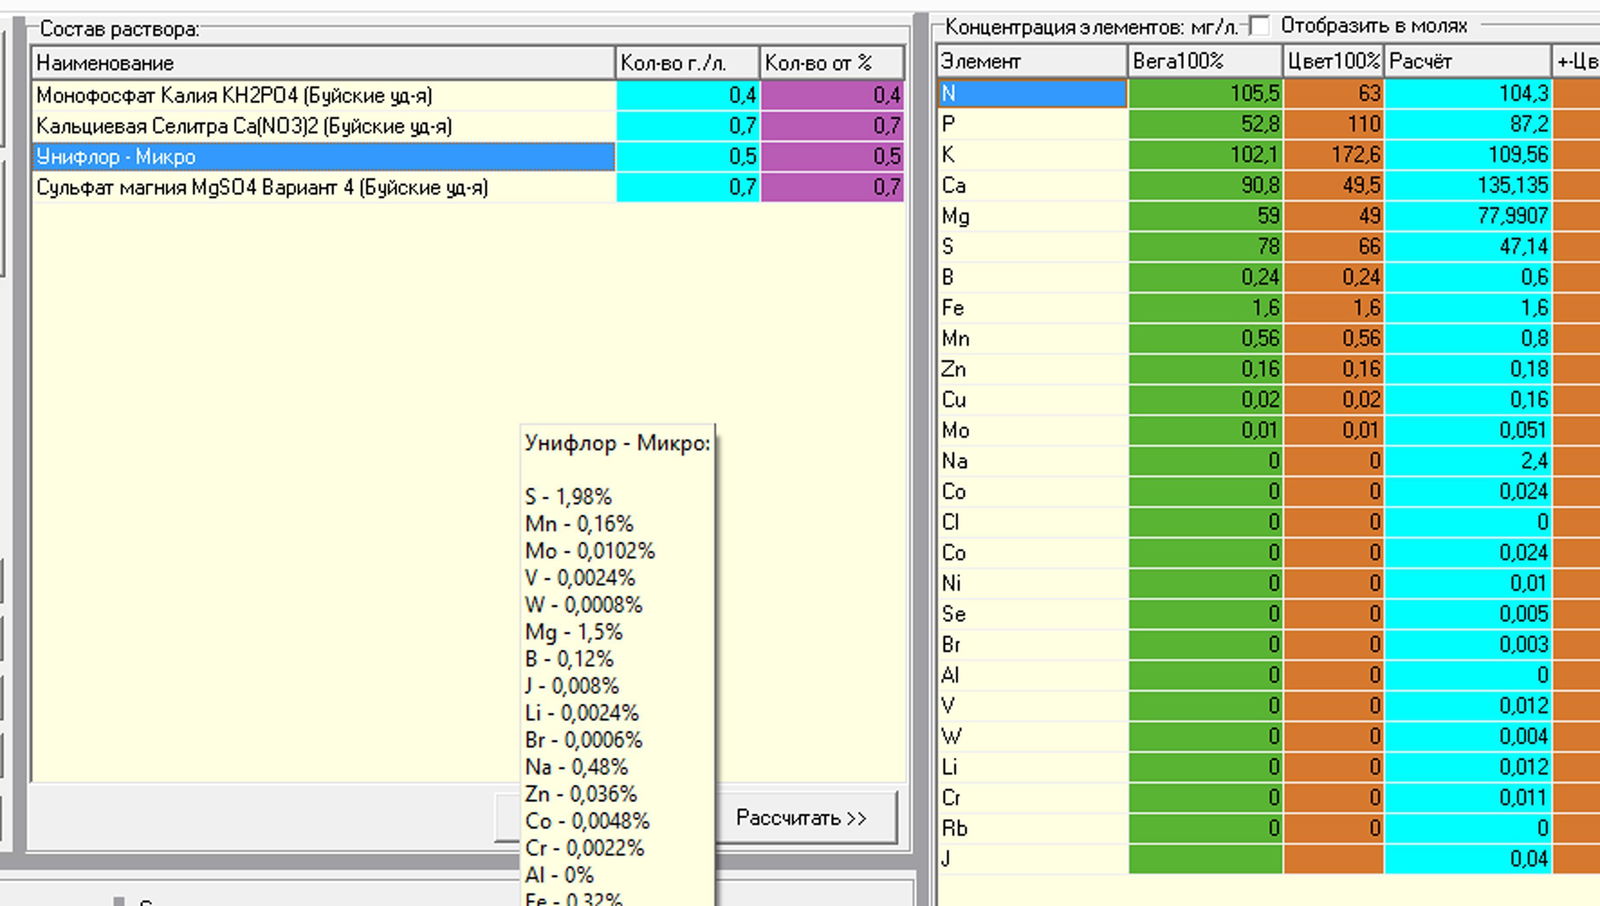Click the 'Вега100%' column header
Viewport: 1600px width, 906px height.
pos(1205,61)
